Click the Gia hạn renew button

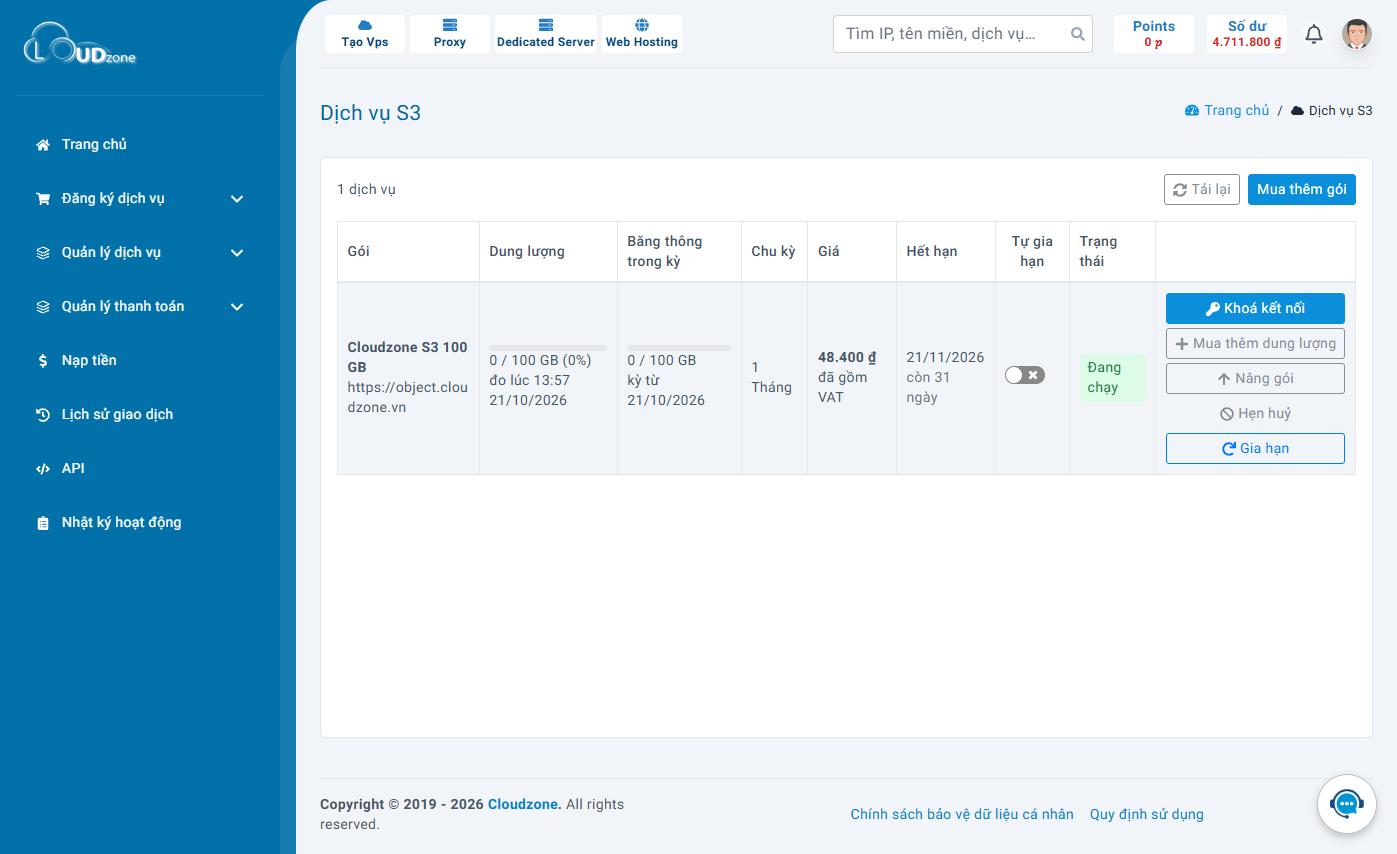coord(1255,448)
